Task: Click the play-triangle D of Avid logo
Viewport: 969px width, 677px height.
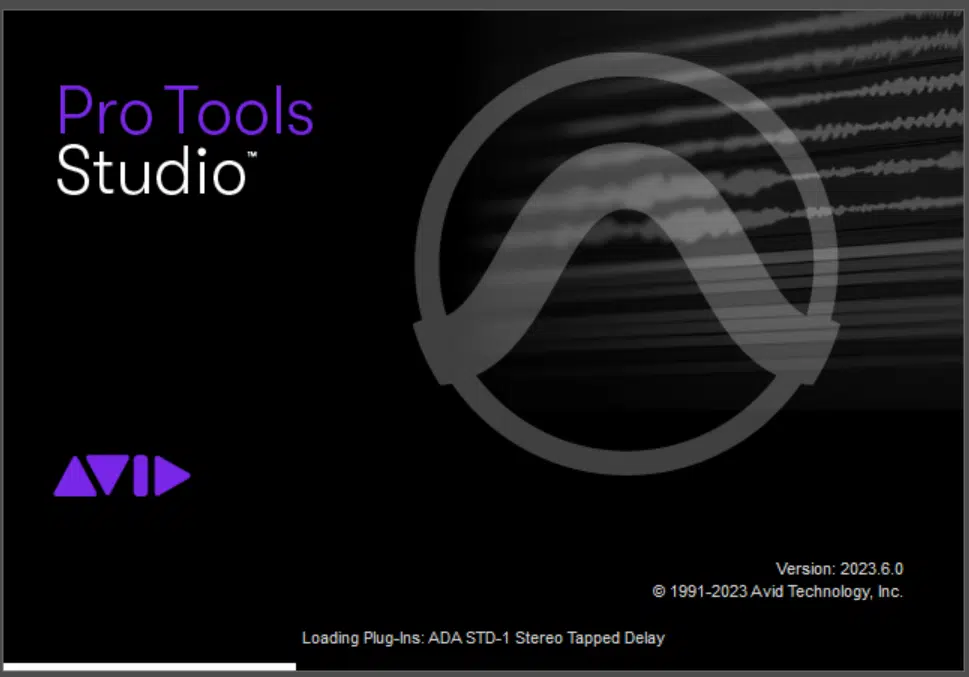Action: pos(172,477)
